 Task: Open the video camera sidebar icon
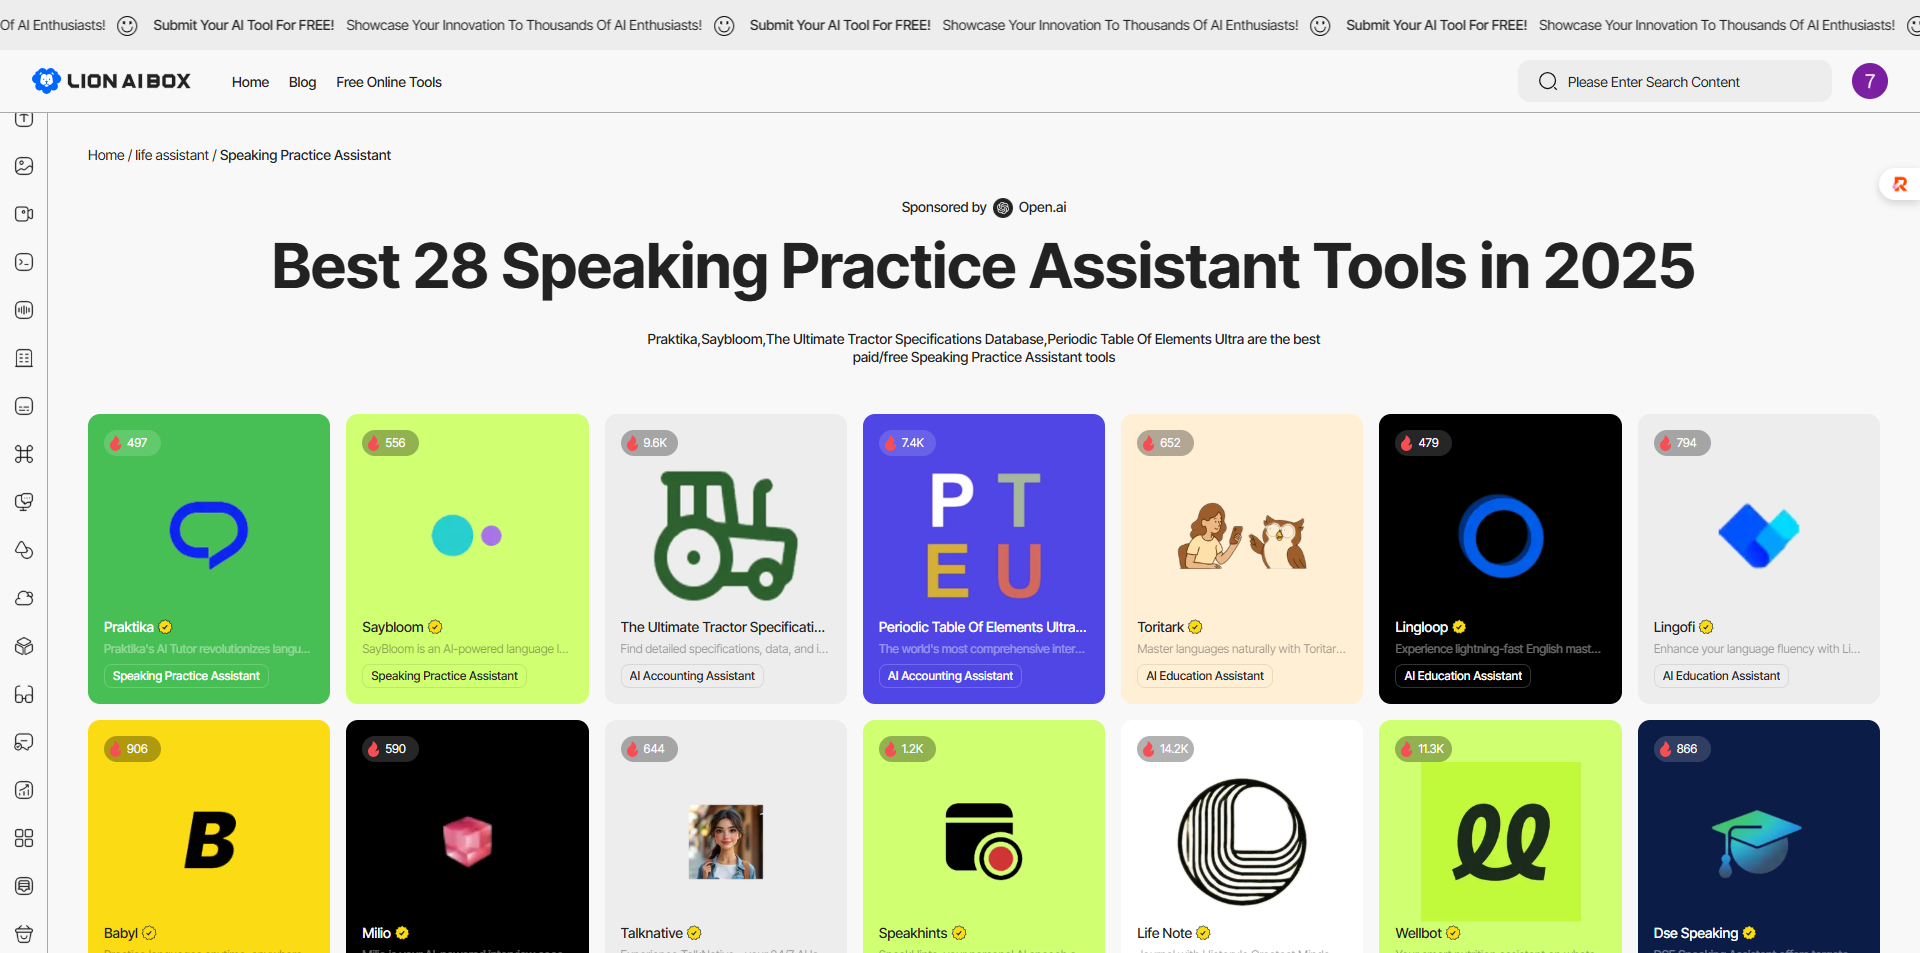tap(24, 214)
